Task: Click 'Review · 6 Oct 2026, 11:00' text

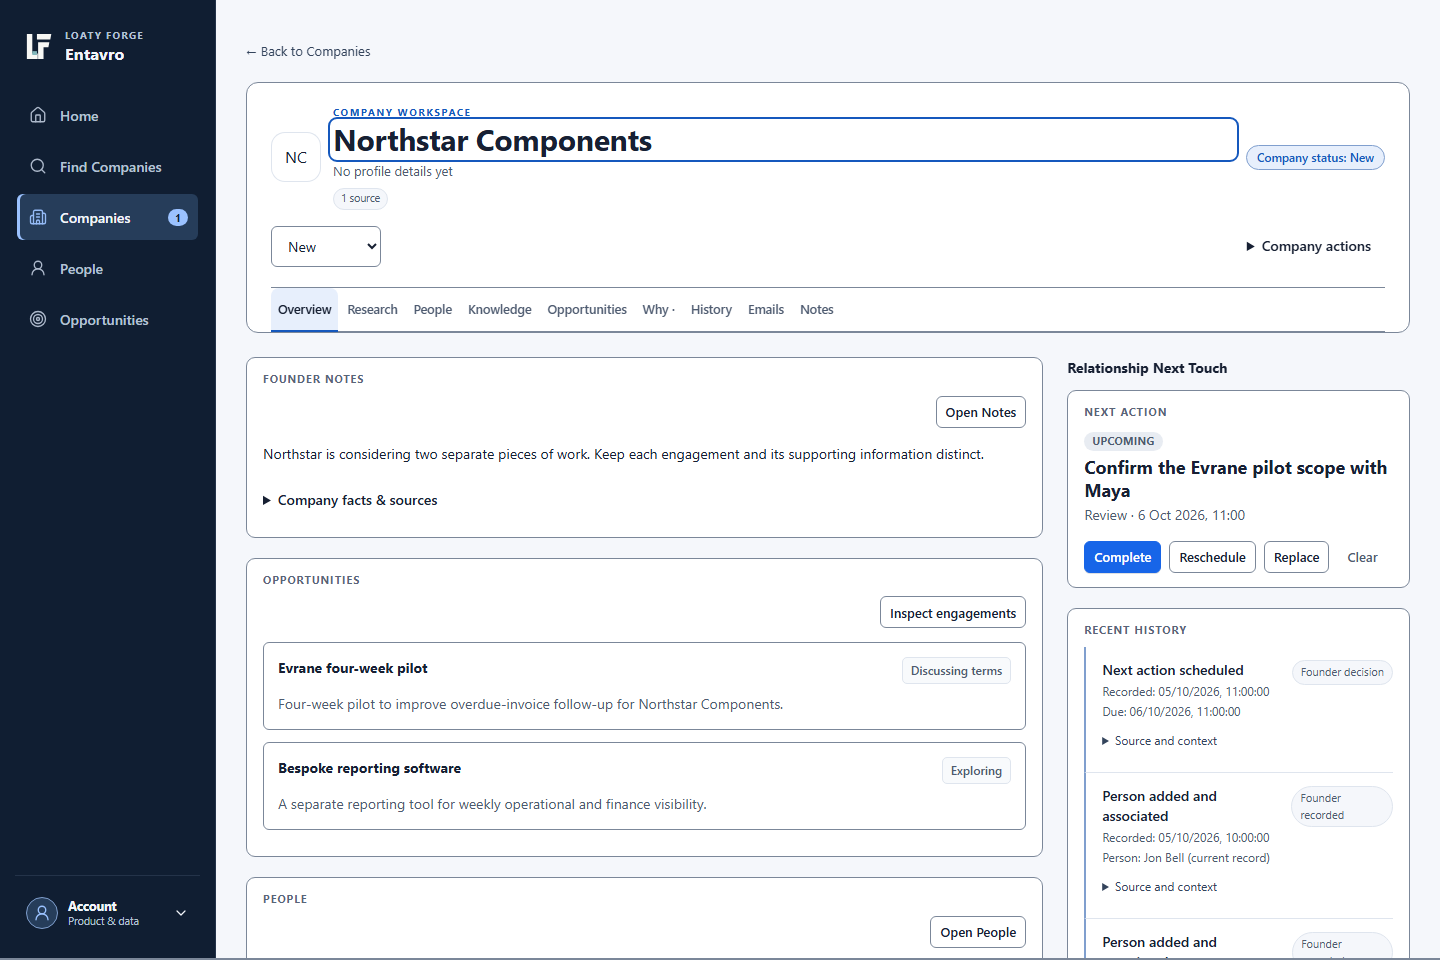Action: point(1165,515)
